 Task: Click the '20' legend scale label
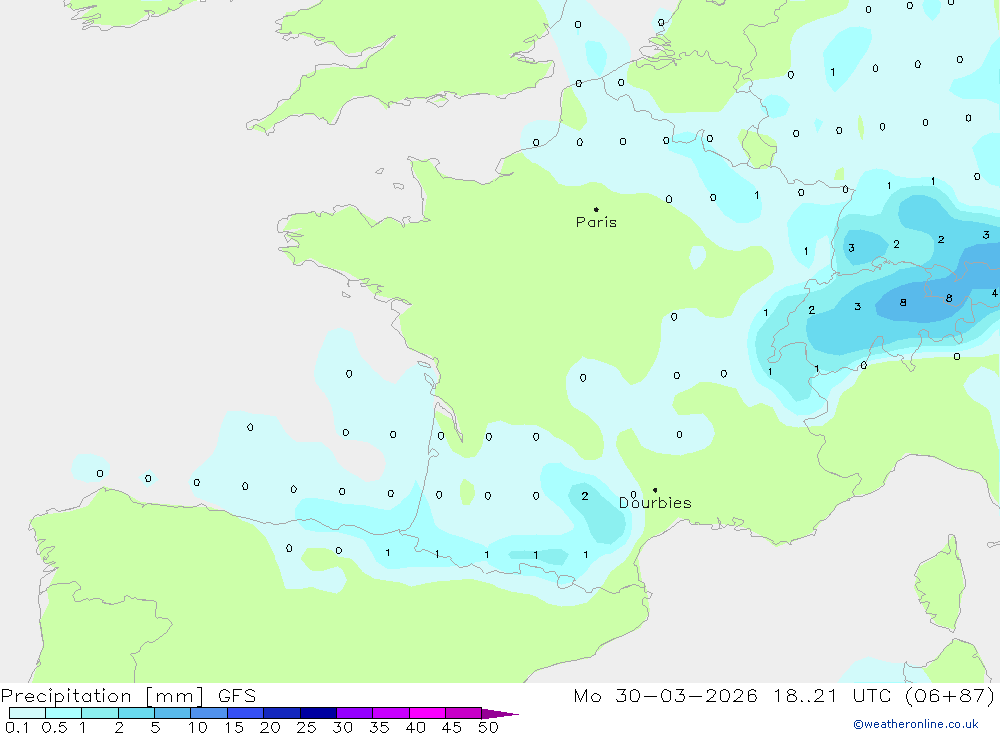click(x=270, y=727)
